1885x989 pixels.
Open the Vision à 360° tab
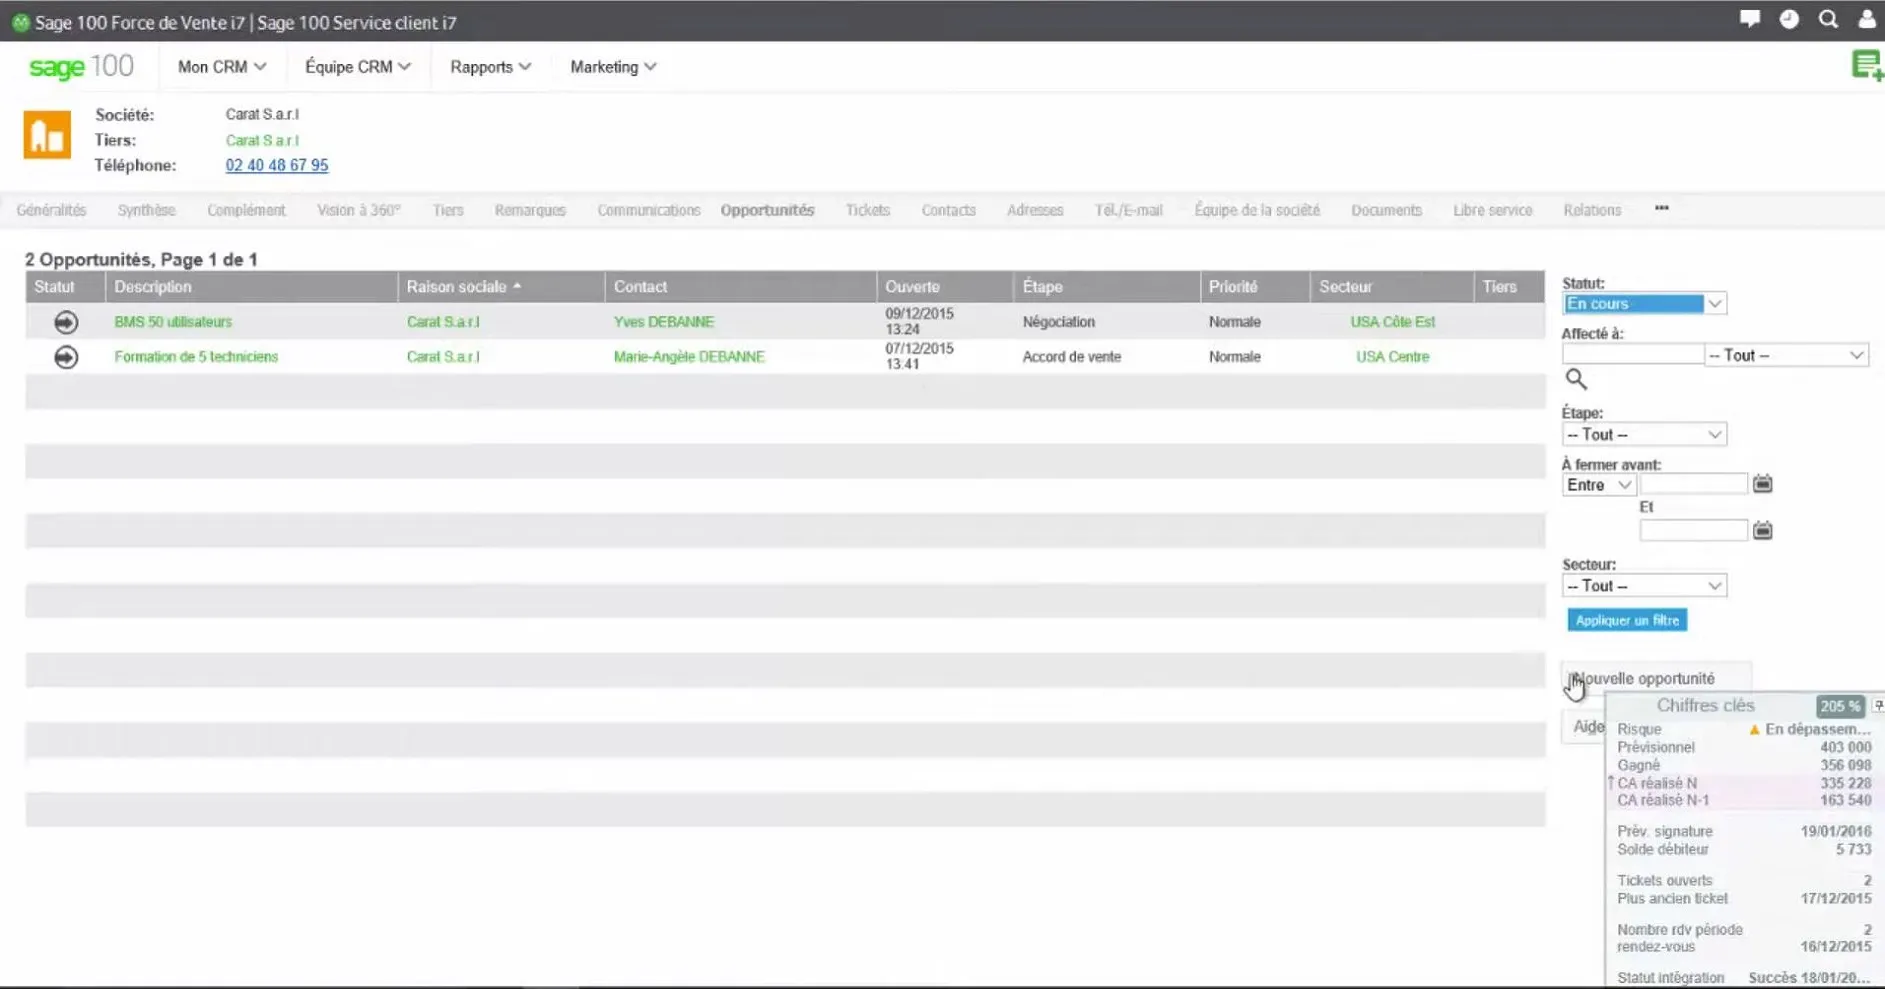coord(359,210)
